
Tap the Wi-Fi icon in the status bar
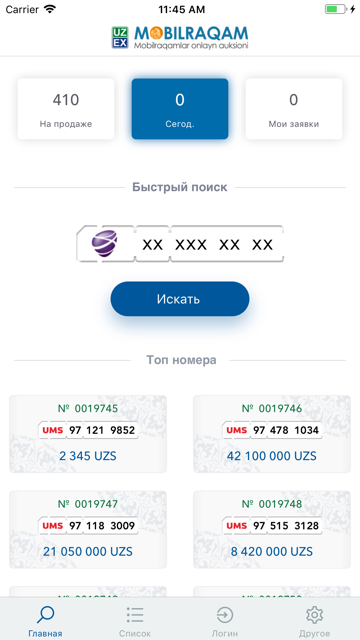point(50,9)
